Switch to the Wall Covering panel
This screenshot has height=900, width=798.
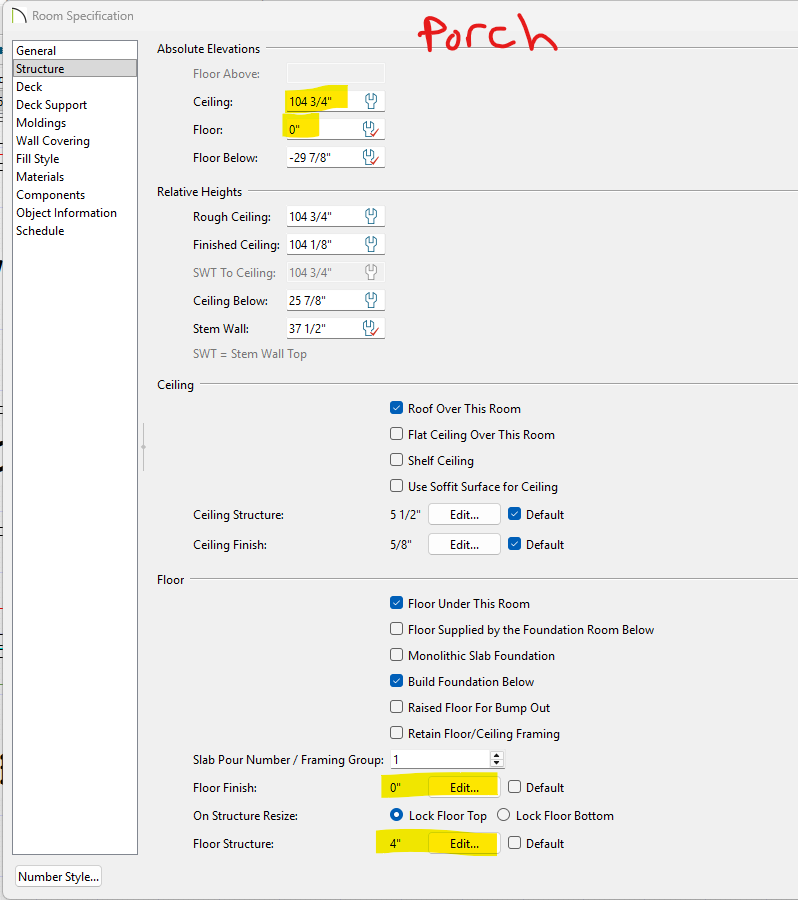click(52, 141)
